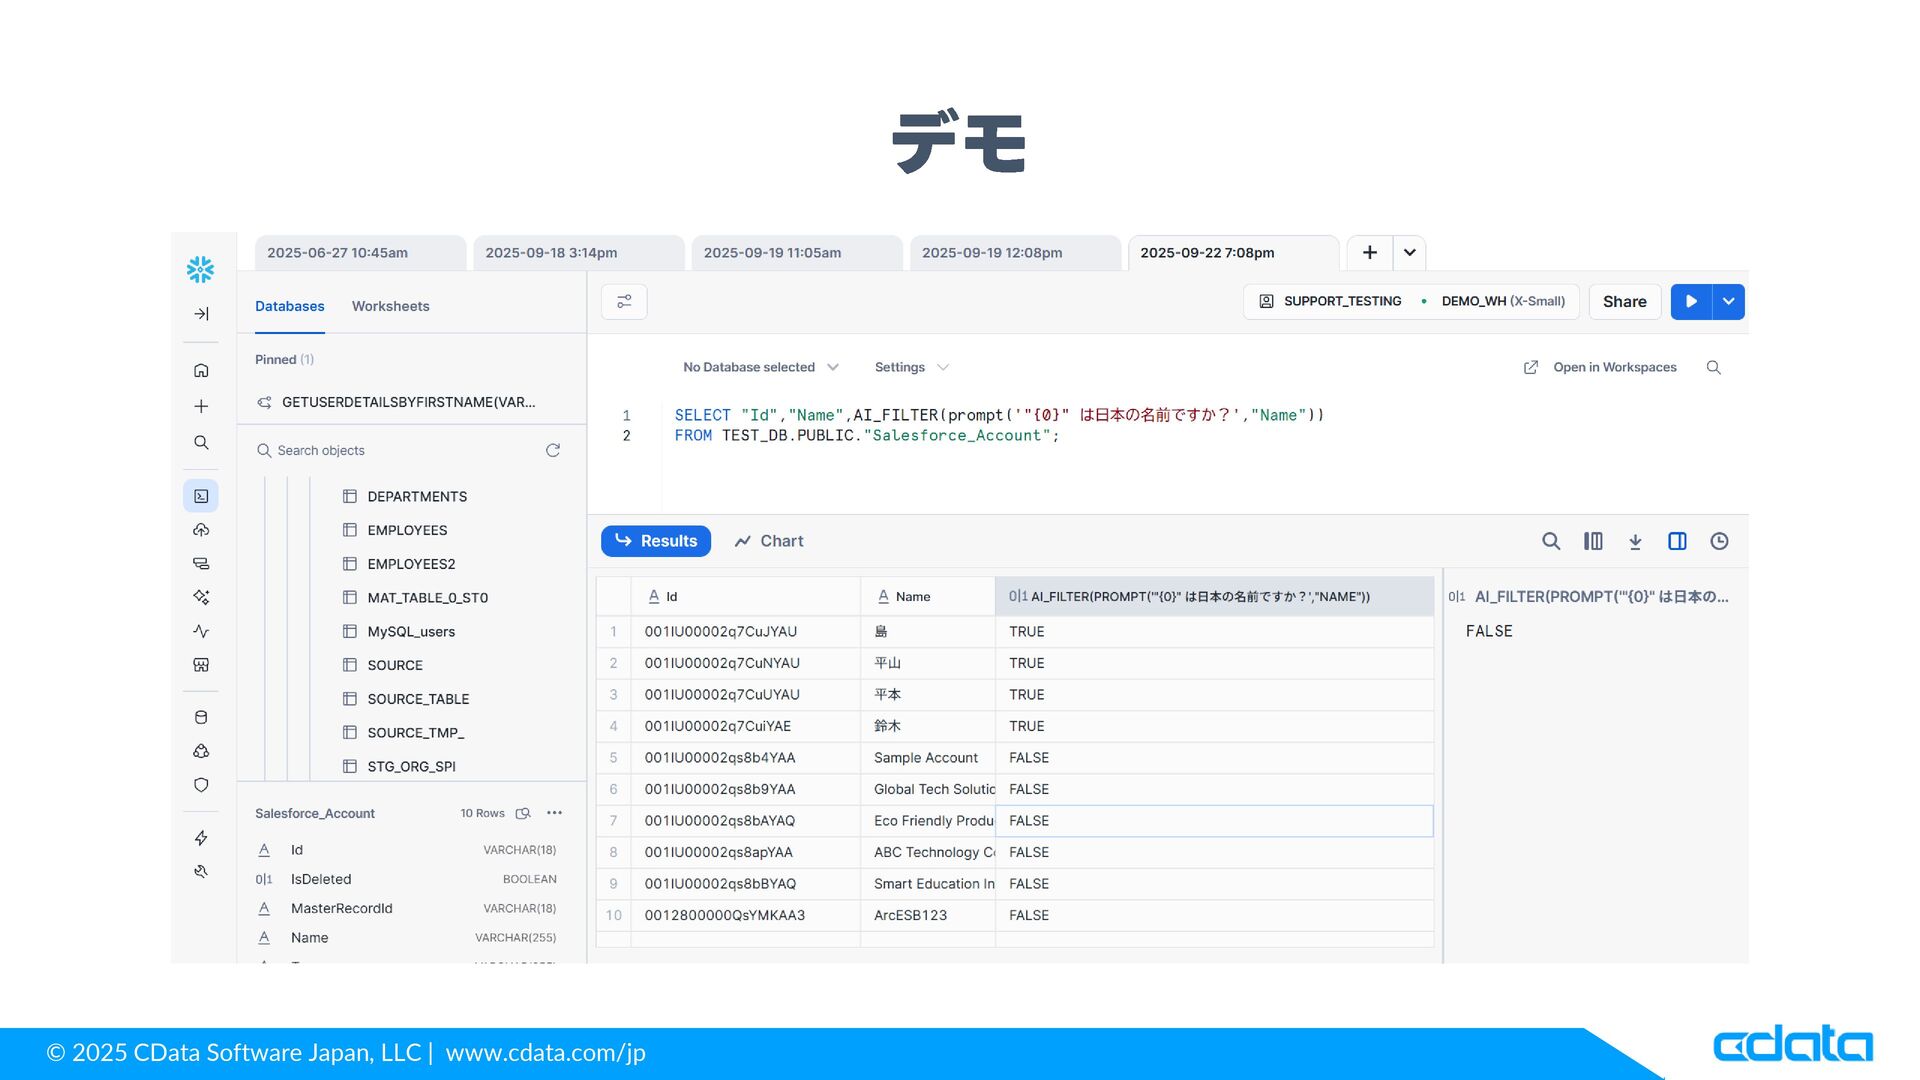
Task: Open the Catalog database icon in sidebar
Action: (x=201, y=717)
